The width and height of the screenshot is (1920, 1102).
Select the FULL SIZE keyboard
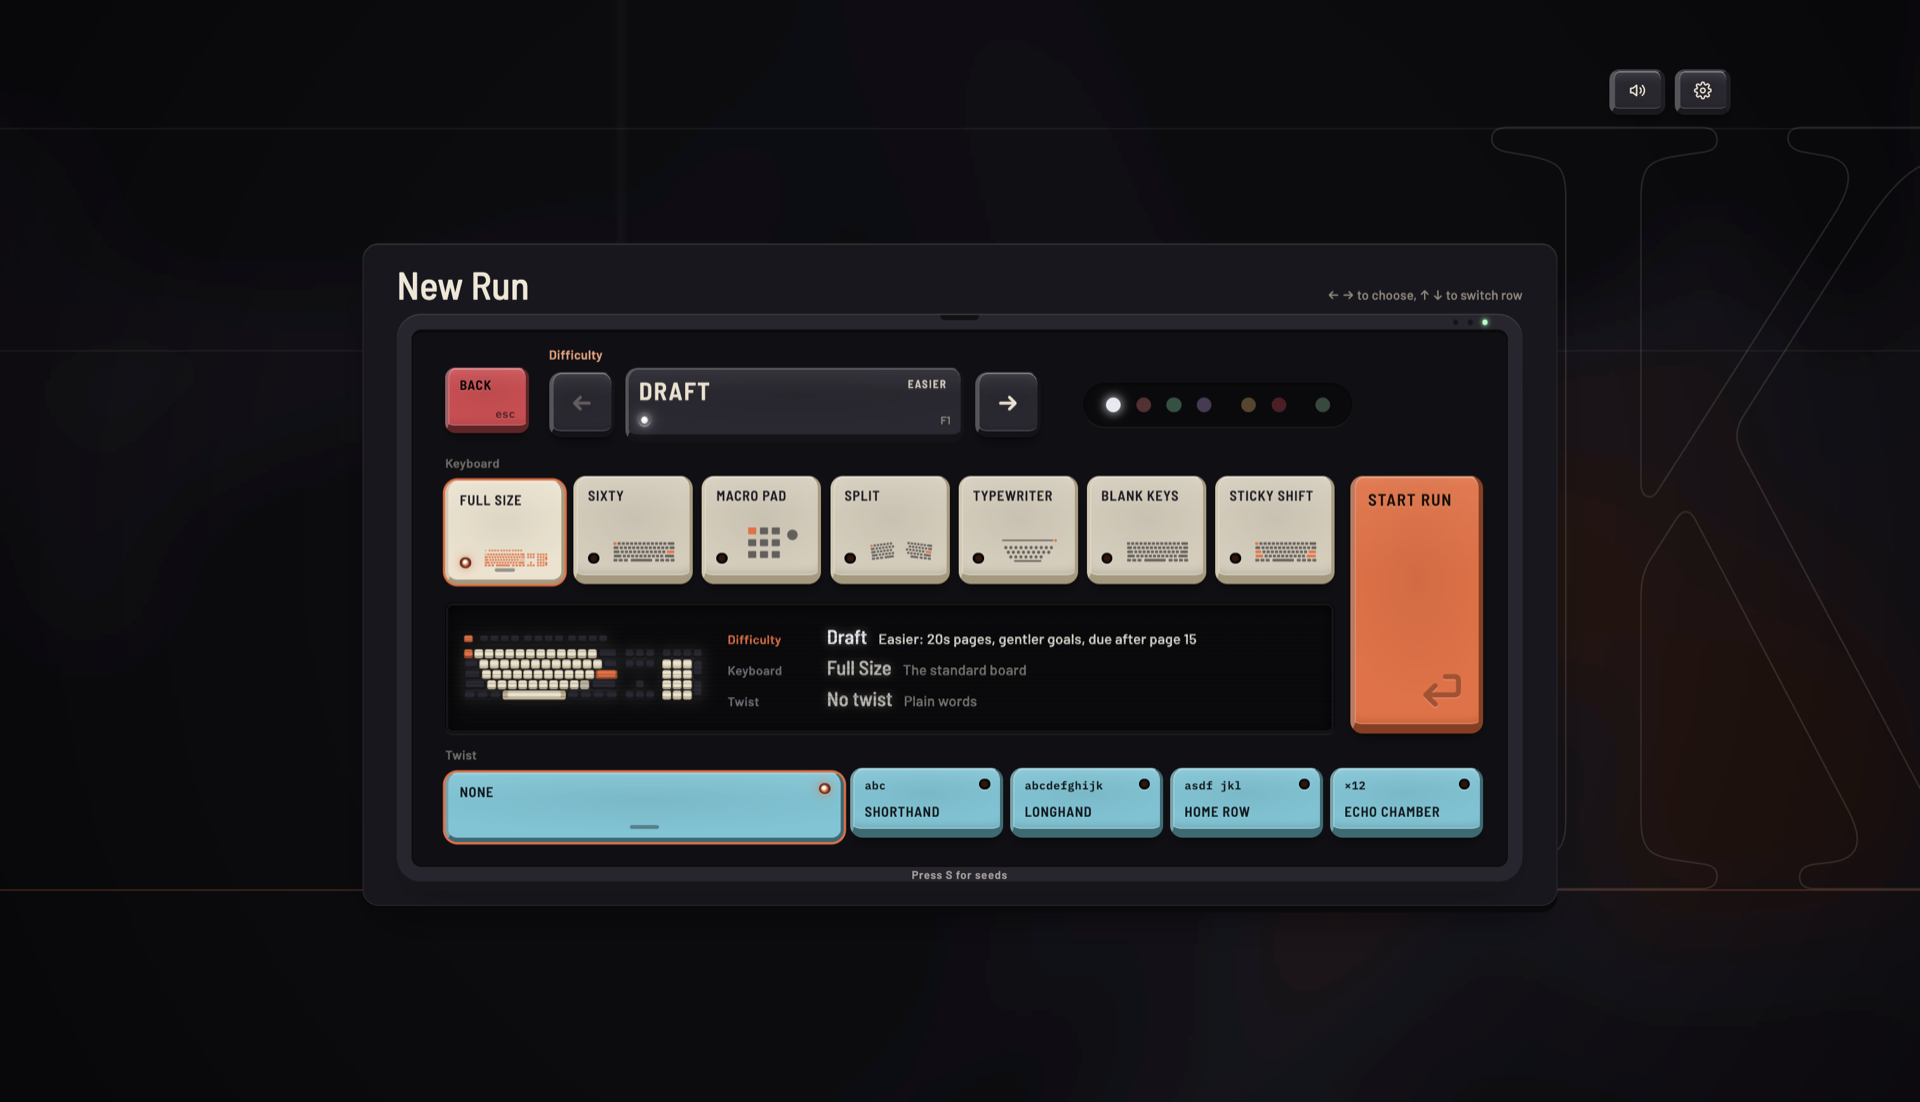[505, 531]
